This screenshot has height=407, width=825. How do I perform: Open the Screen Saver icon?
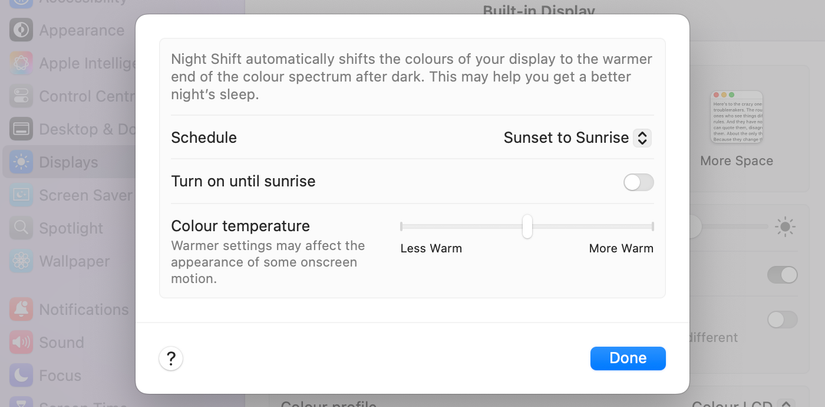coord(21,195)
